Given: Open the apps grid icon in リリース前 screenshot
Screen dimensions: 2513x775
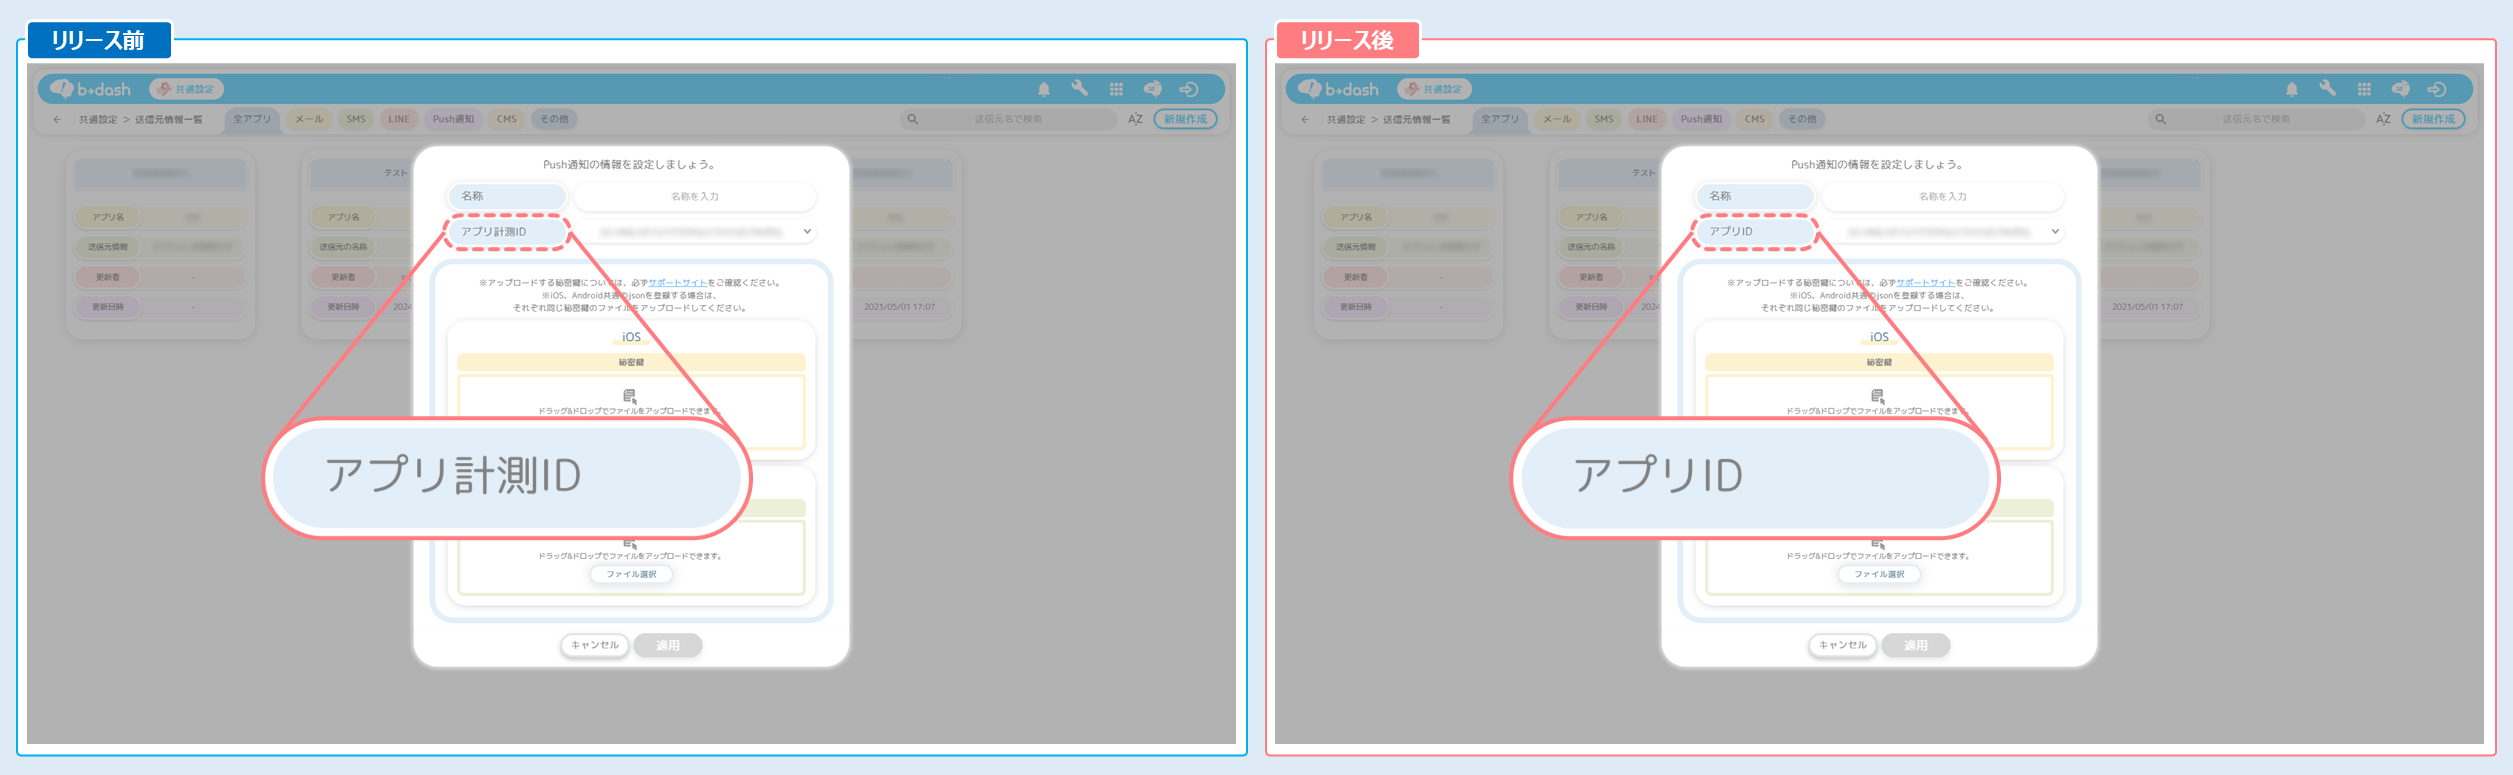Looking at the screenshot, I should point(1116,89).
